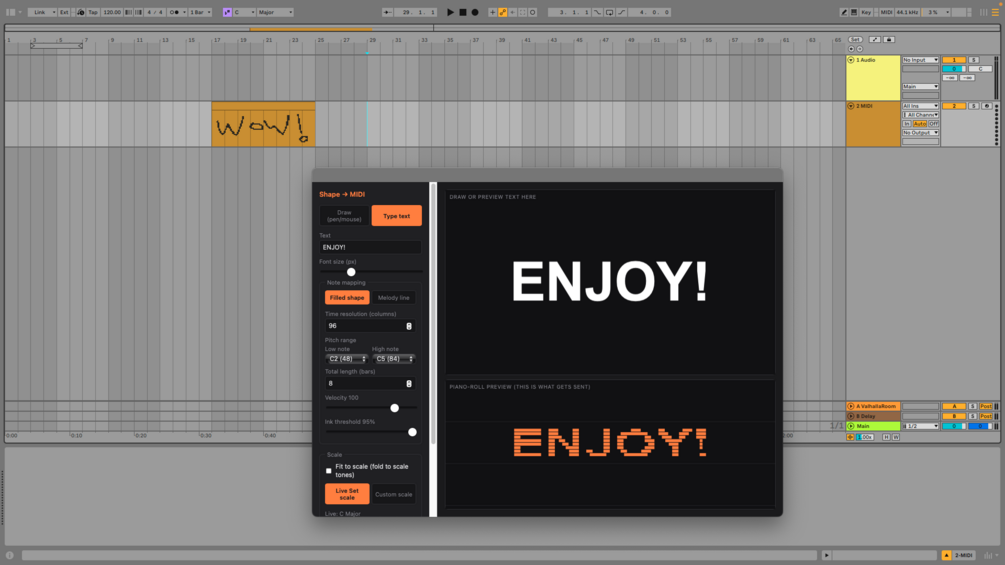Click the MIDI Arrangement Overdub plus icon
The width and height of the screenshot is (1005, 565).
pos(492,12)
